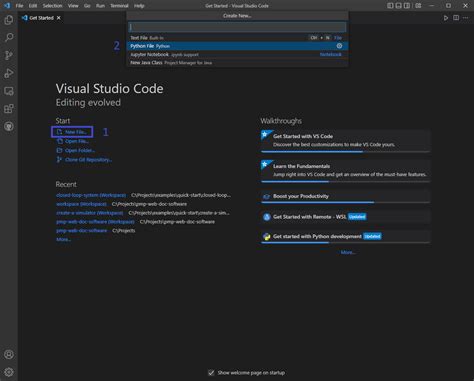Open the Manage gear icon
The width and height of the screenshot is (474, 381).
pos(9,372)
